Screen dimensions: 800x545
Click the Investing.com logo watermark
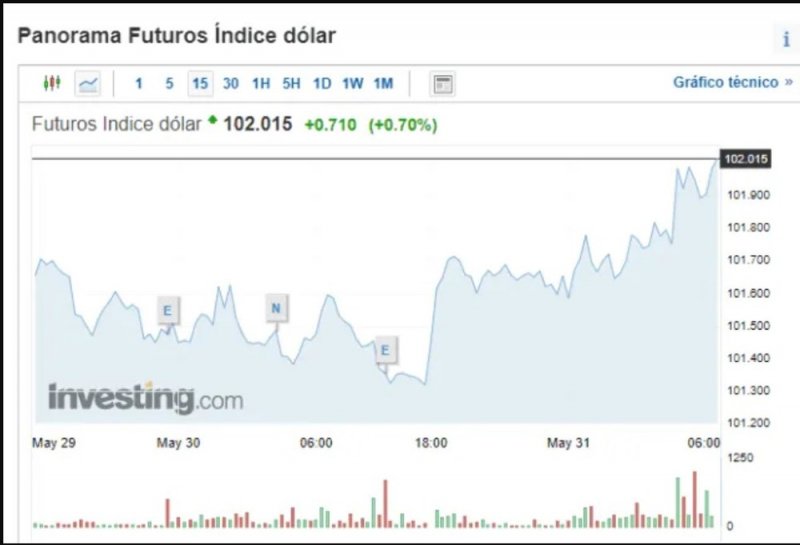(x=145, y=398)
